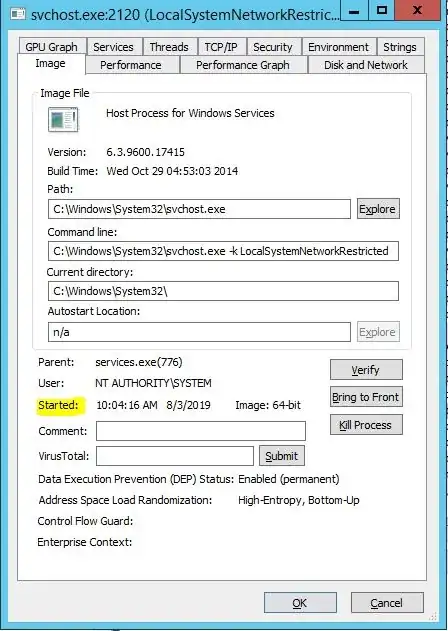
Task: Click the DEP status Enabled (permanent) value
Action: (x=289, y=479)
